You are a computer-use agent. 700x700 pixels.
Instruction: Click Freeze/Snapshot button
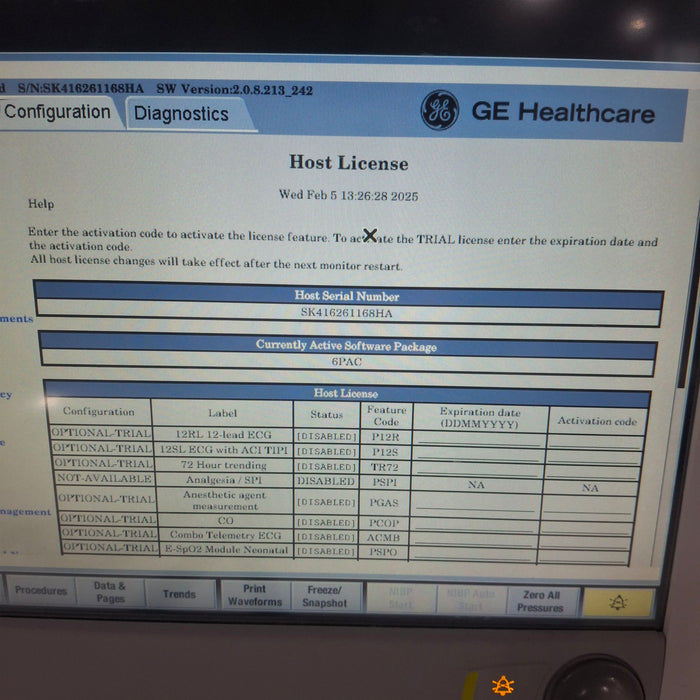point(325,596)
